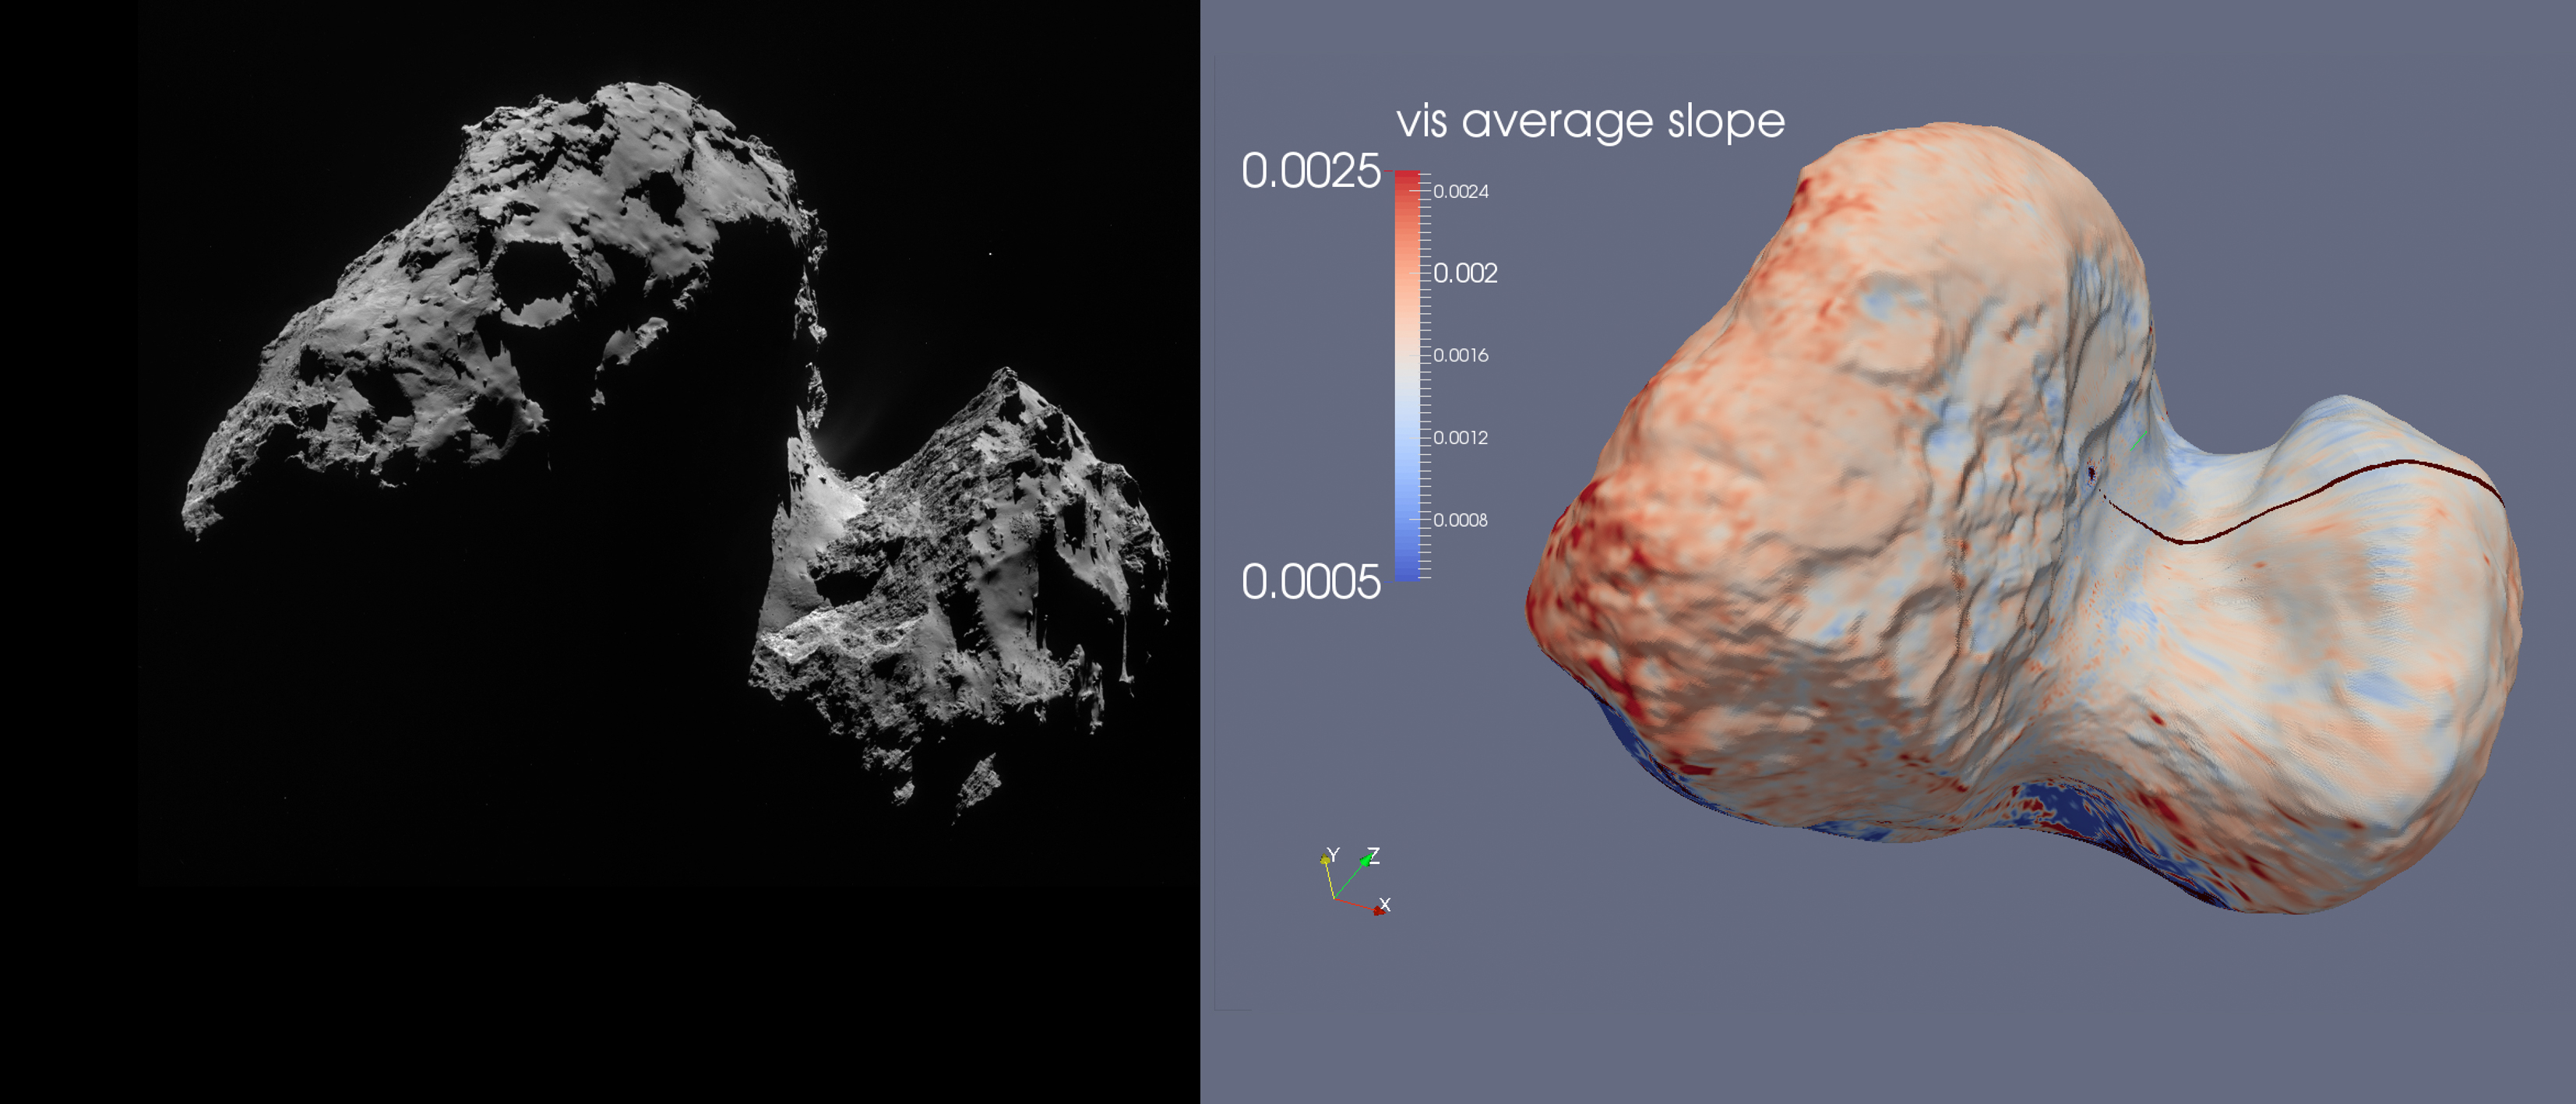Viewport: 2576px width, 1104px height.
Task: Click the small dark marker on model neck
Action: pos(2091,473)
